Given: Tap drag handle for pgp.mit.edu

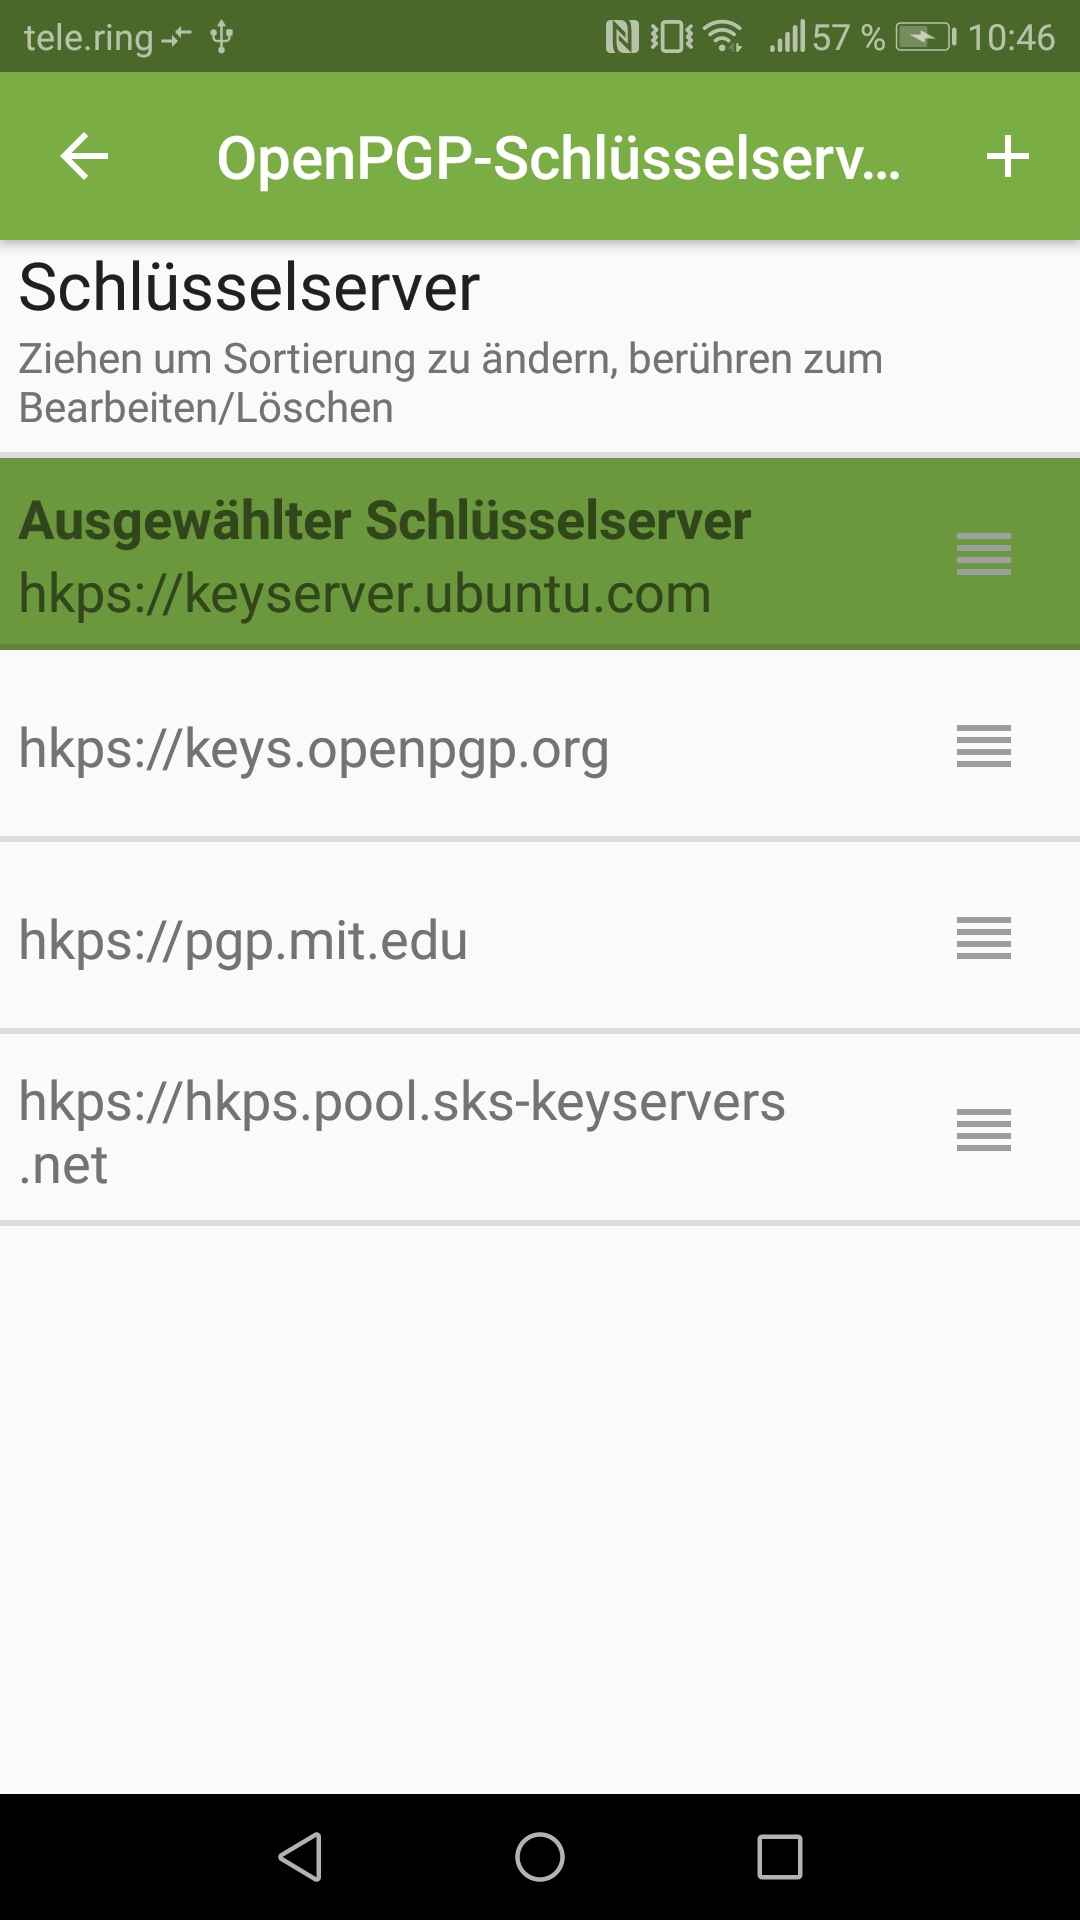Looking at the screenshot, I should [x=984, y=938].
